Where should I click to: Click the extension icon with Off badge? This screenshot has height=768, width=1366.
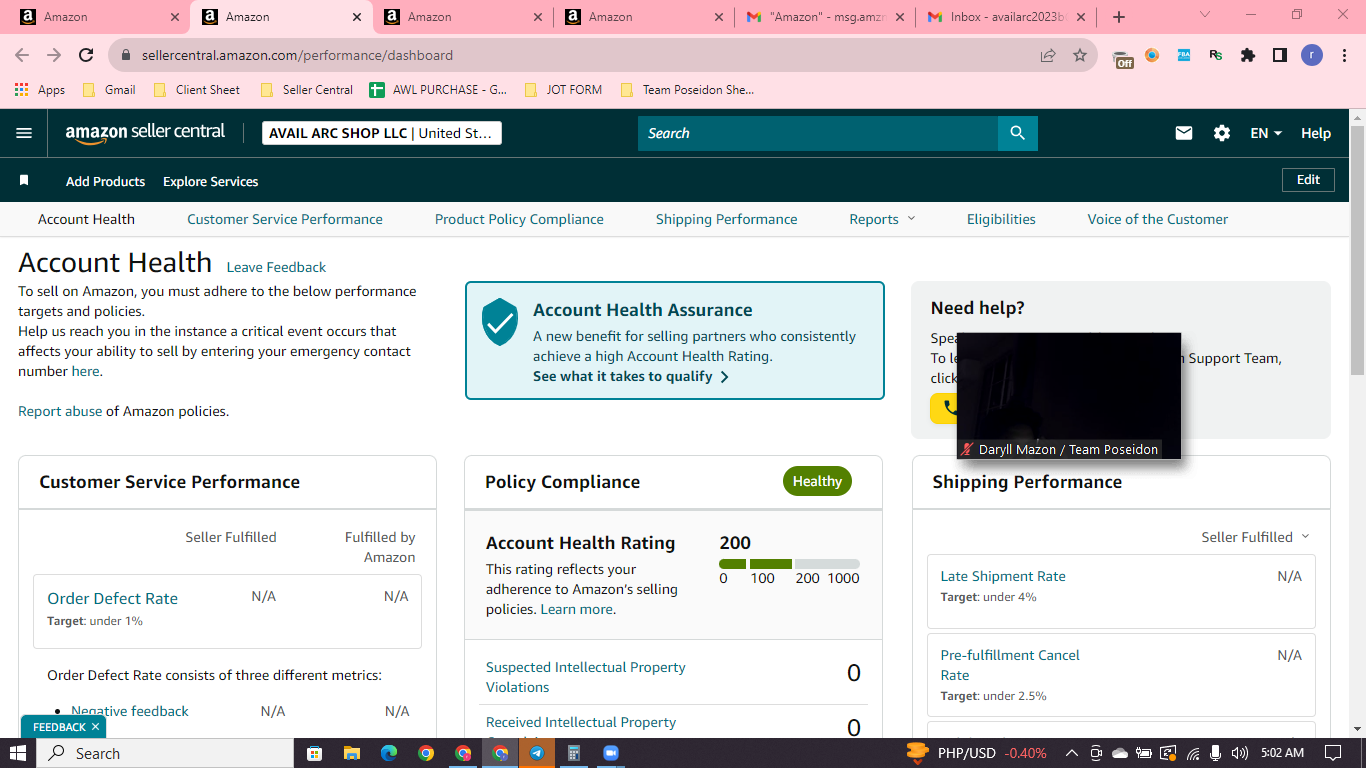1123,57
